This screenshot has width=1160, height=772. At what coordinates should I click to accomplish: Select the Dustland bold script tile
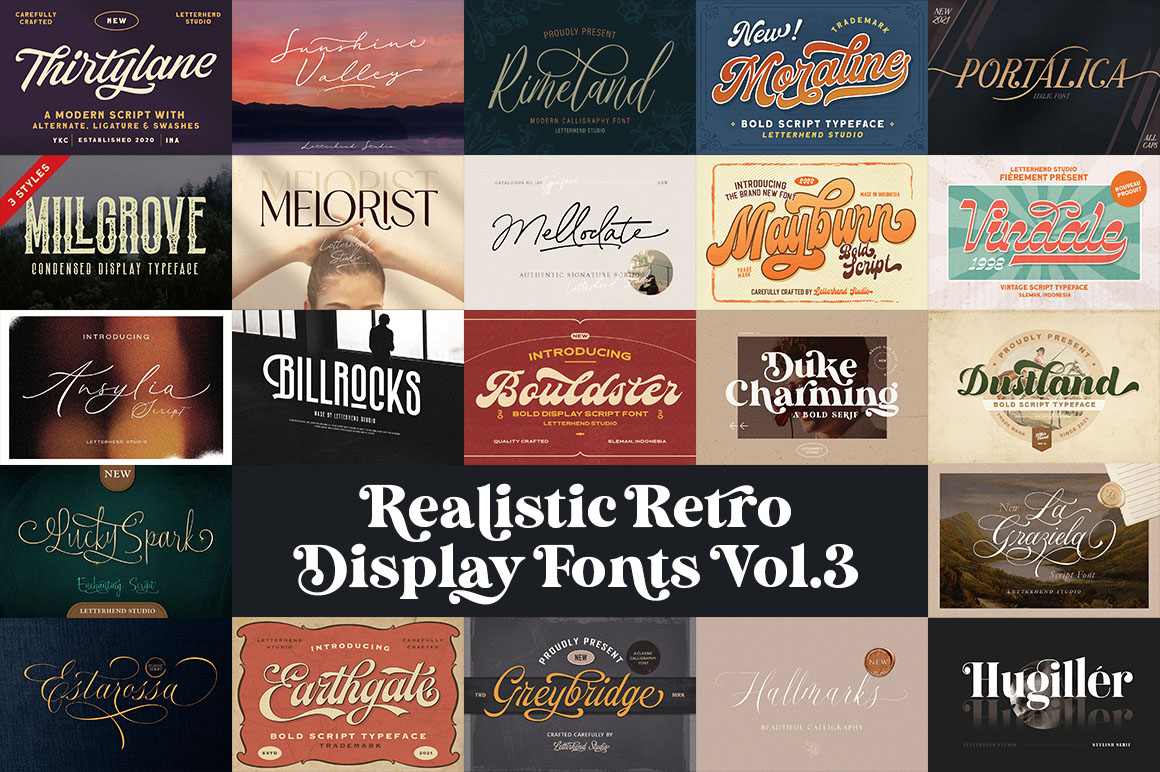(1044, 385)
